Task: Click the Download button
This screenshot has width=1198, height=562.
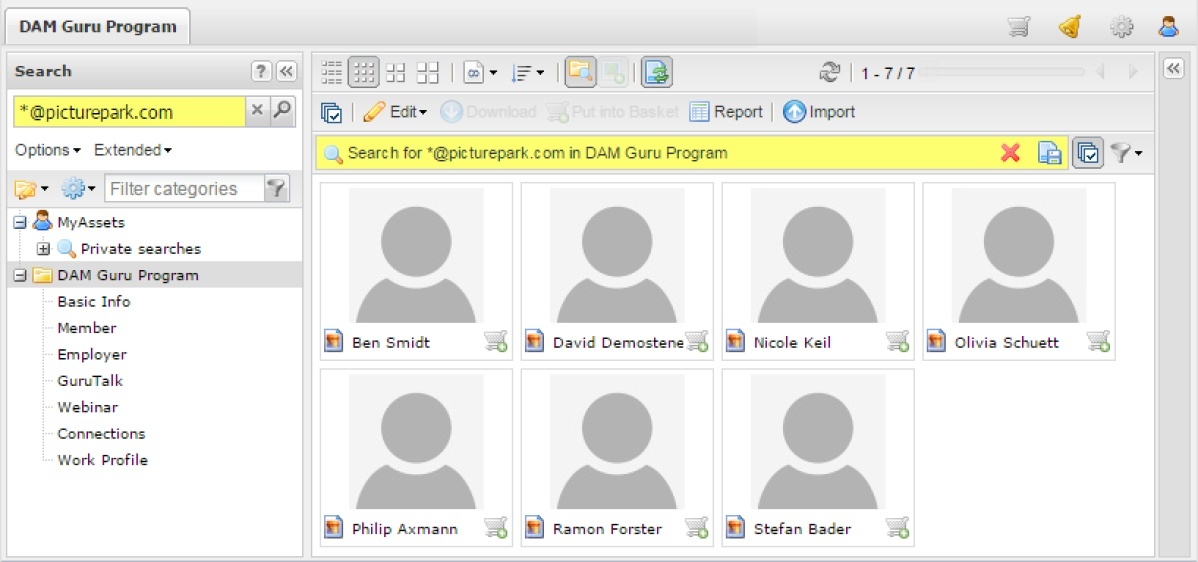Action: 488,112
